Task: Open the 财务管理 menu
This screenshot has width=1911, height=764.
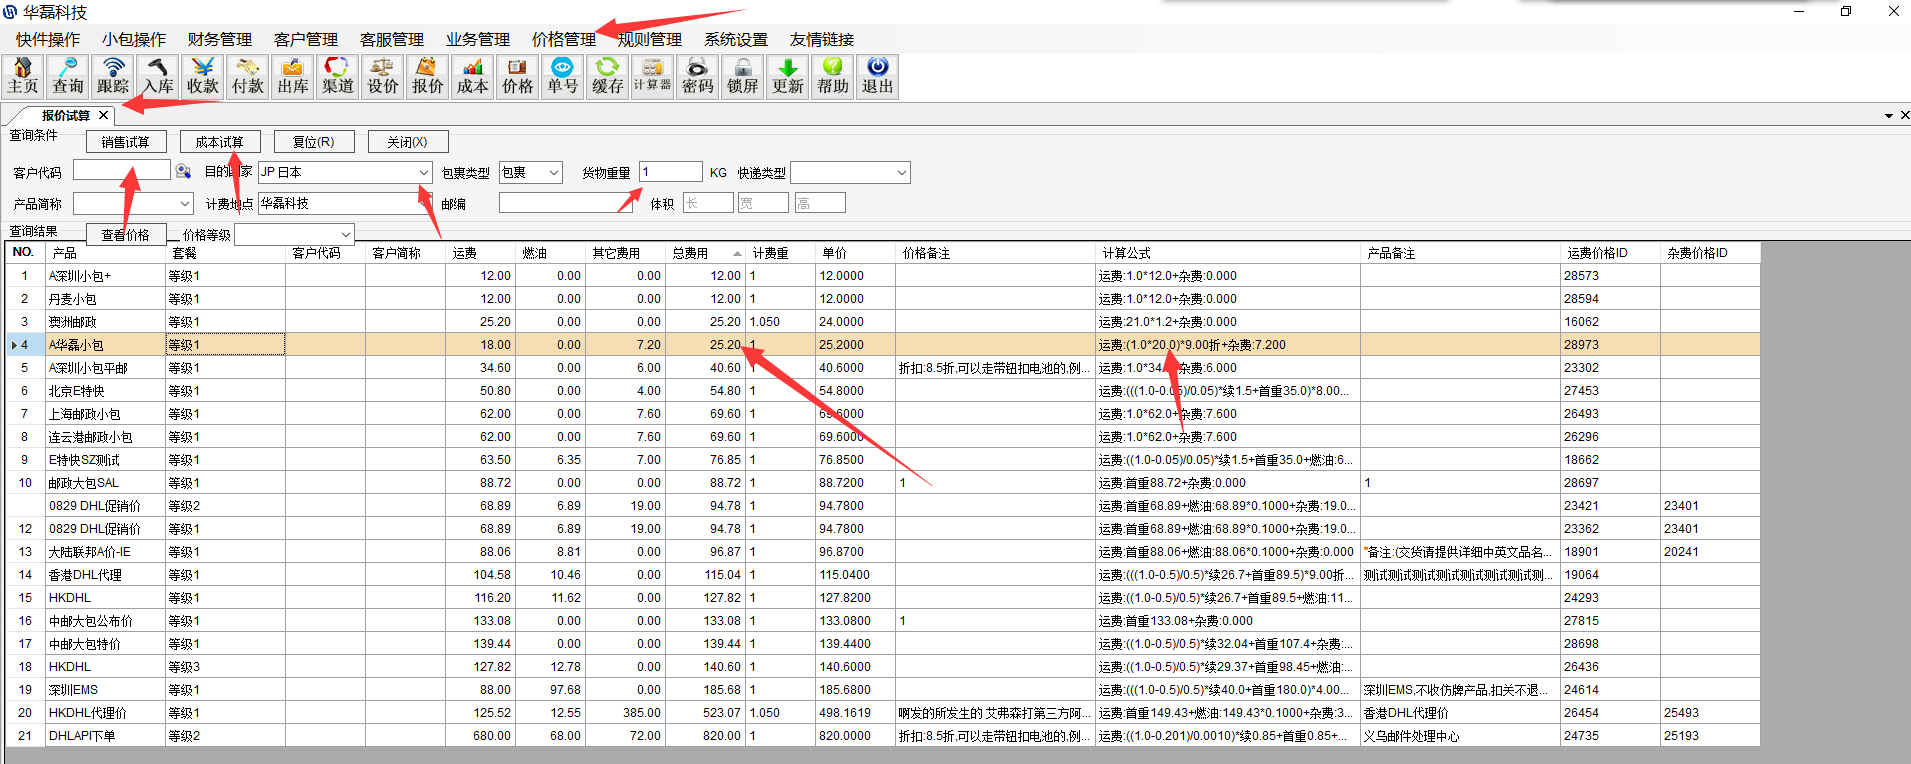Action: 219,40
